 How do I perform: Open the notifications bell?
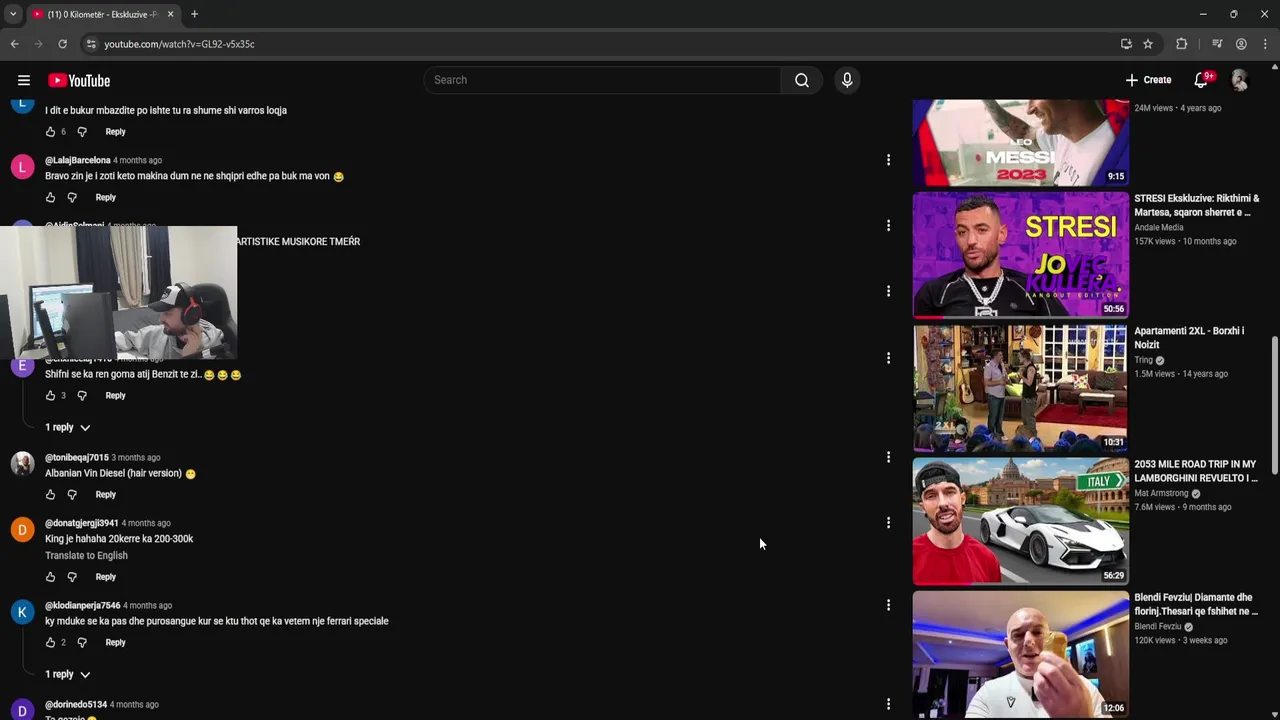click(x=1202, y=80)
